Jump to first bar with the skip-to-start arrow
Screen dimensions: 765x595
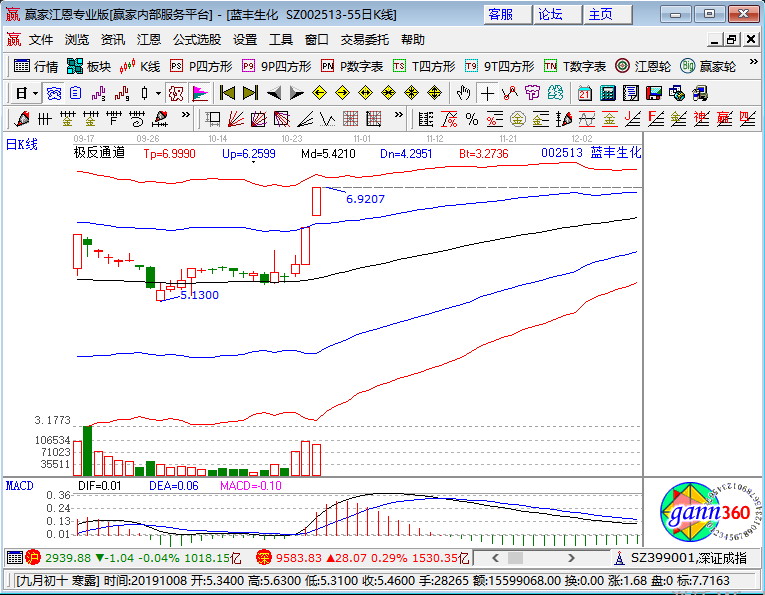coord(227,93)
